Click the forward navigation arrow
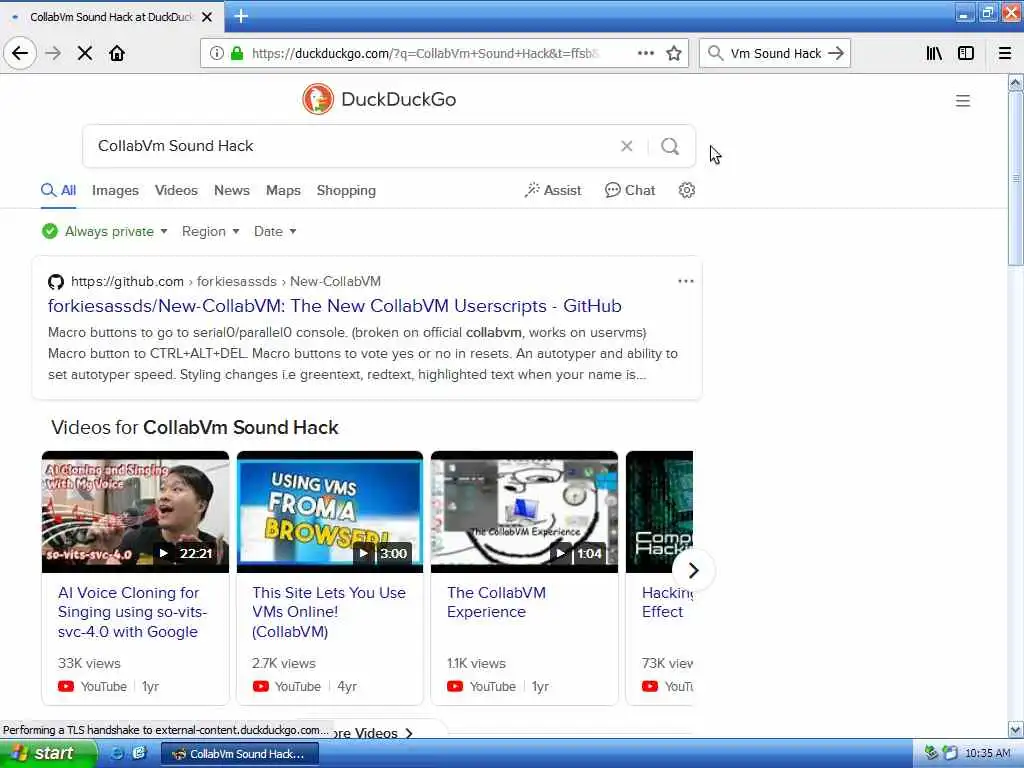 coord(54,53)
